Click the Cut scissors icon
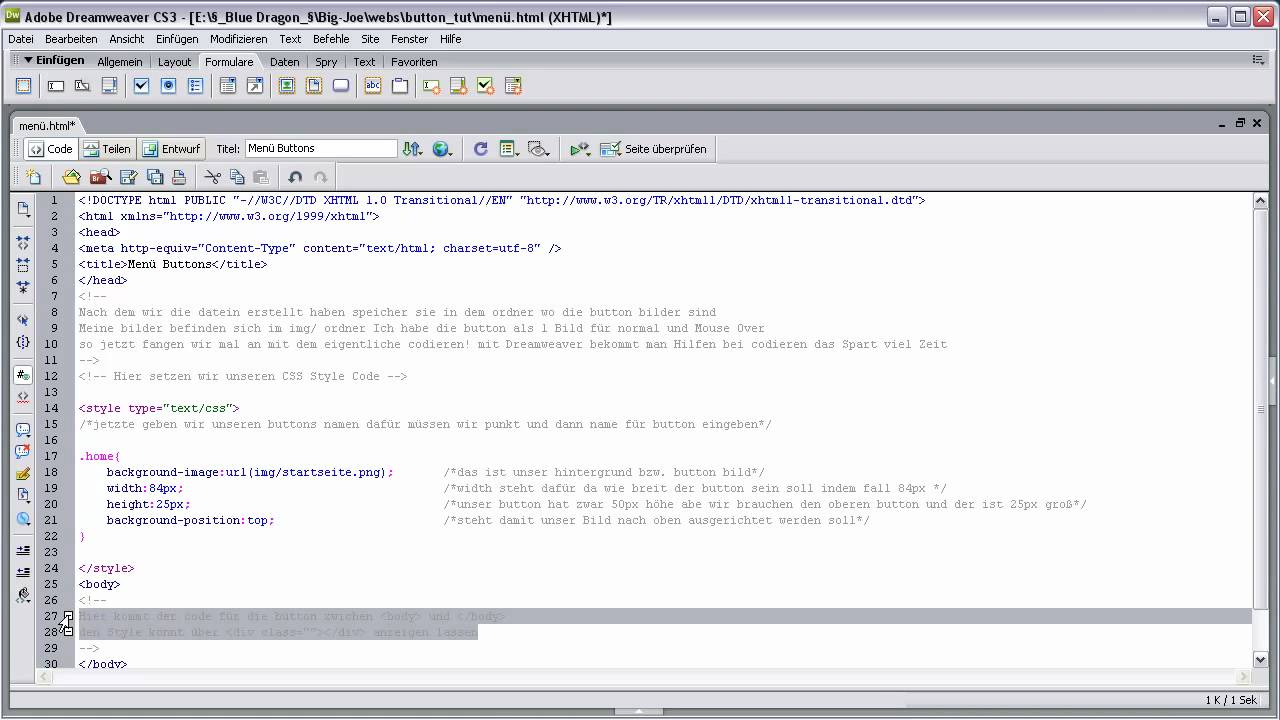The image size is (1280, 720). (x=212, y=177)
